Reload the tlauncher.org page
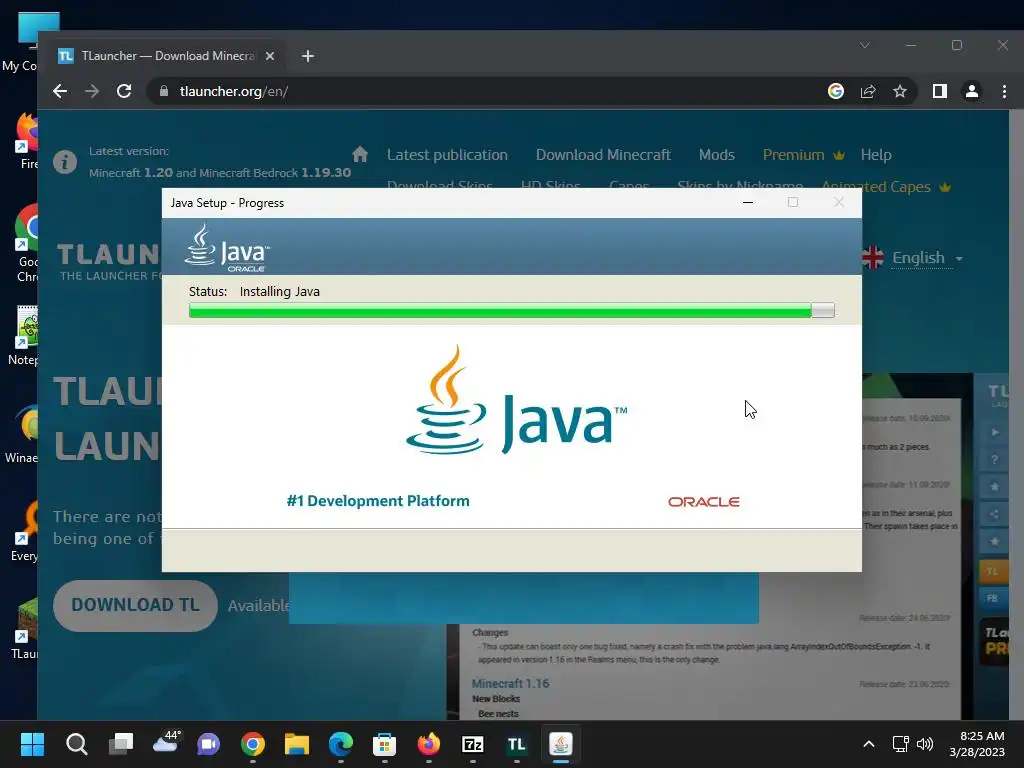 [x=124, y=91]
